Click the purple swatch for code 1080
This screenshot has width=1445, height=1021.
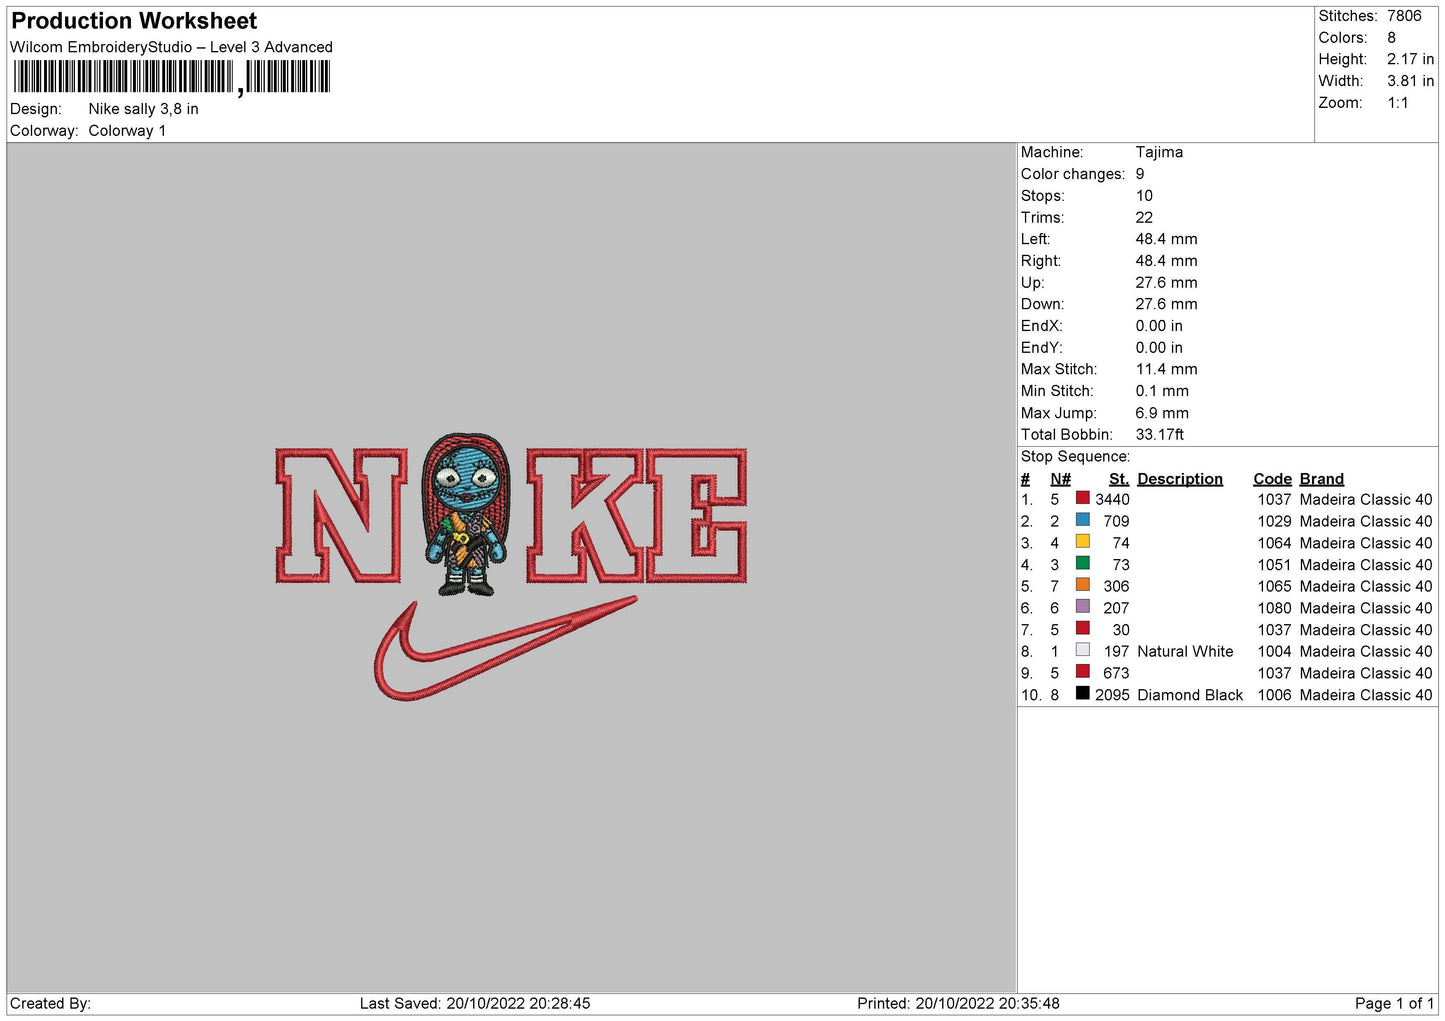pyautogui.click(x=1082, y=607)
